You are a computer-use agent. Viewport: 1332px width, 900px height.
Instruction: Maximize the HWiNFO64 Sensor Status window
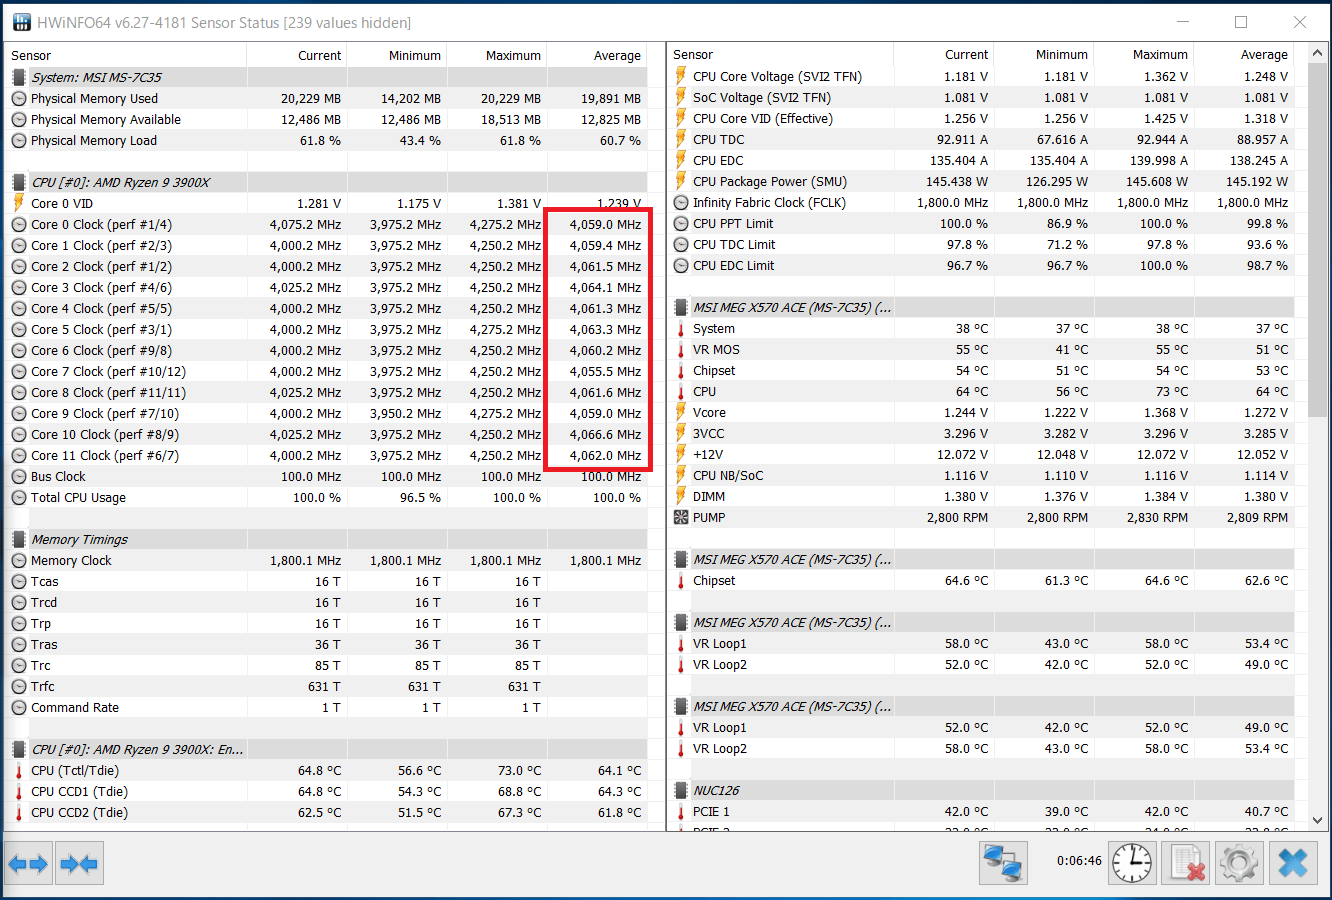[x=1241, y=22]
